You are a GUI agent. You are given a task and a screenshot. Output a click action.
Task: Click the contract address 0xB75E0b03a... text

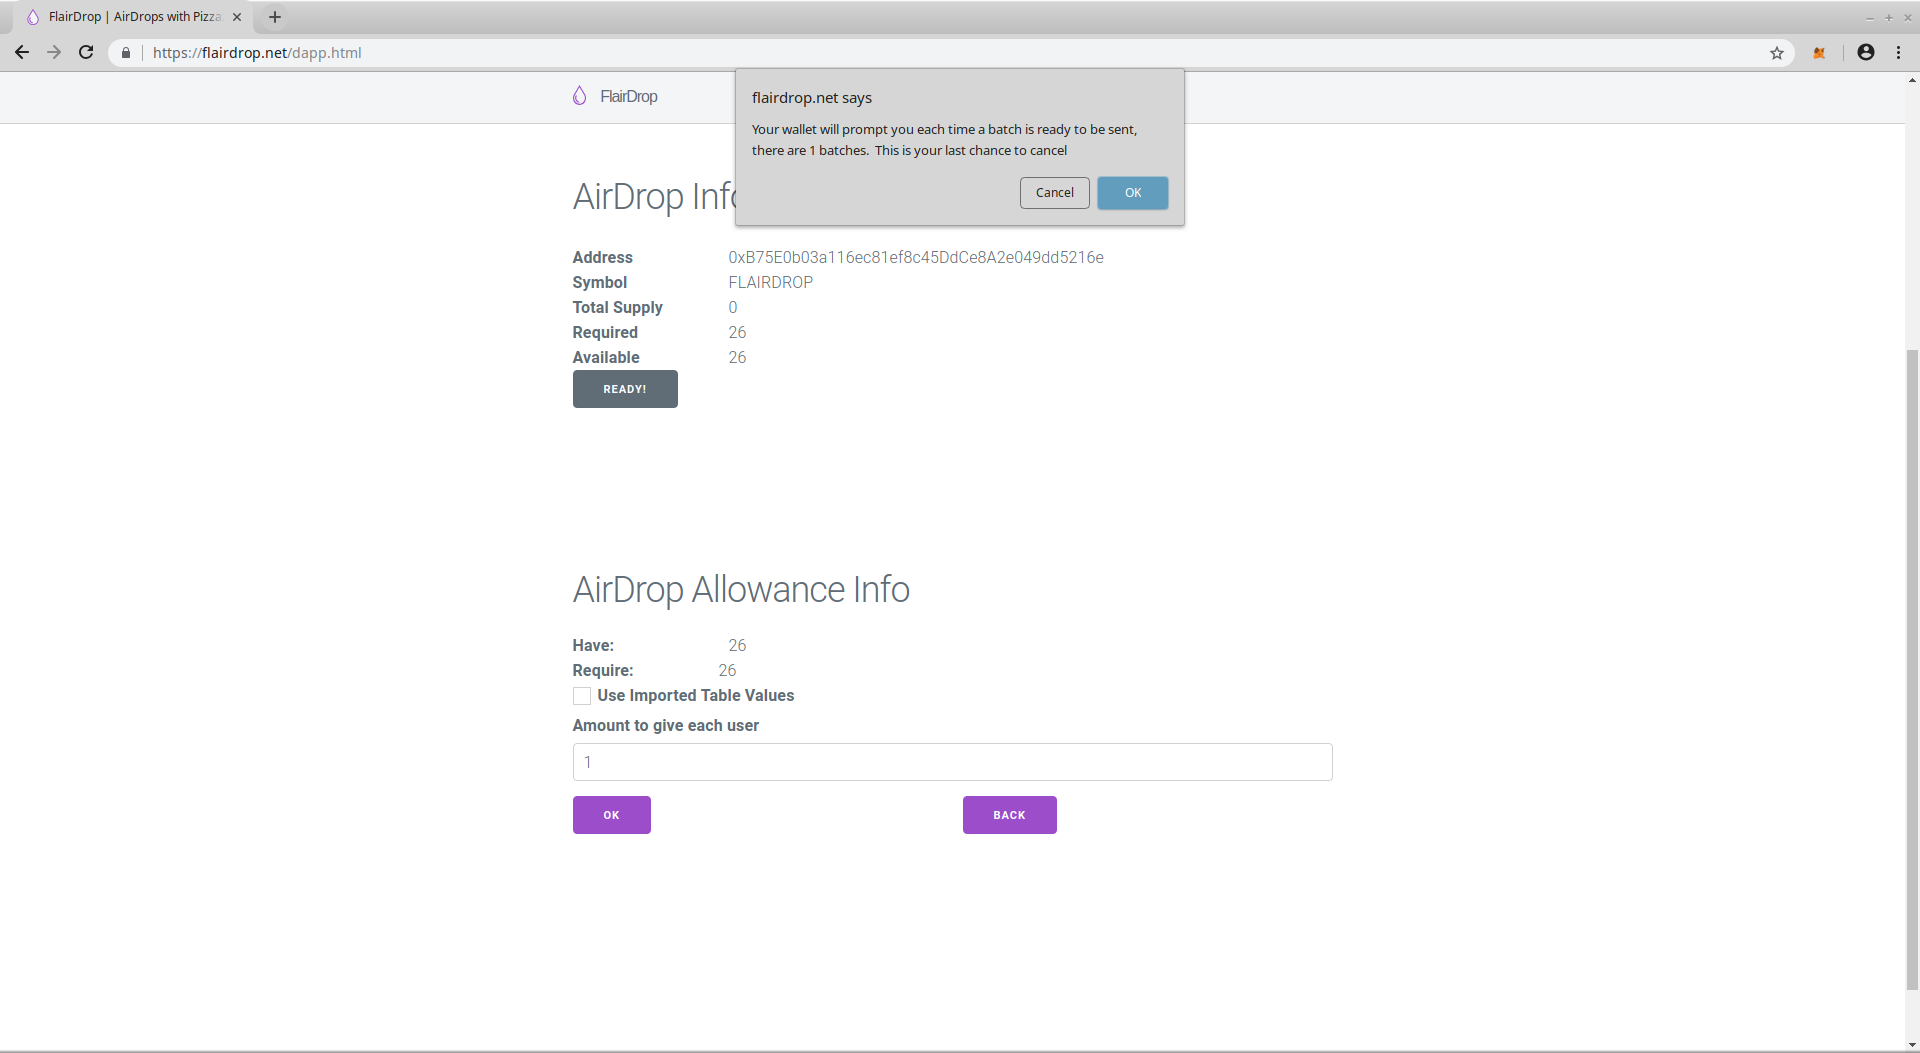click(x=916, y=257)
